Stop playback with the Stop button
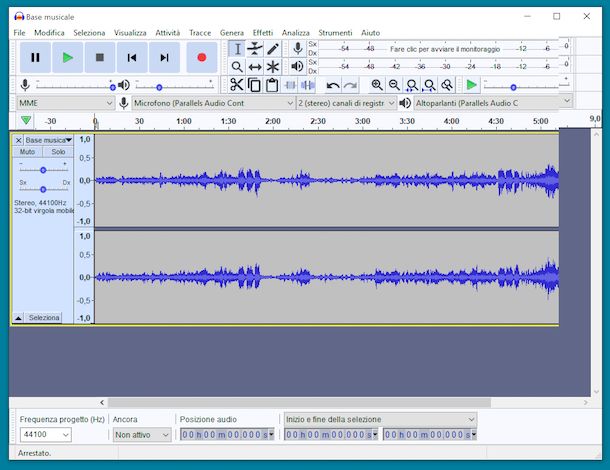Screen dimensions: 610x470 (100, 58)
